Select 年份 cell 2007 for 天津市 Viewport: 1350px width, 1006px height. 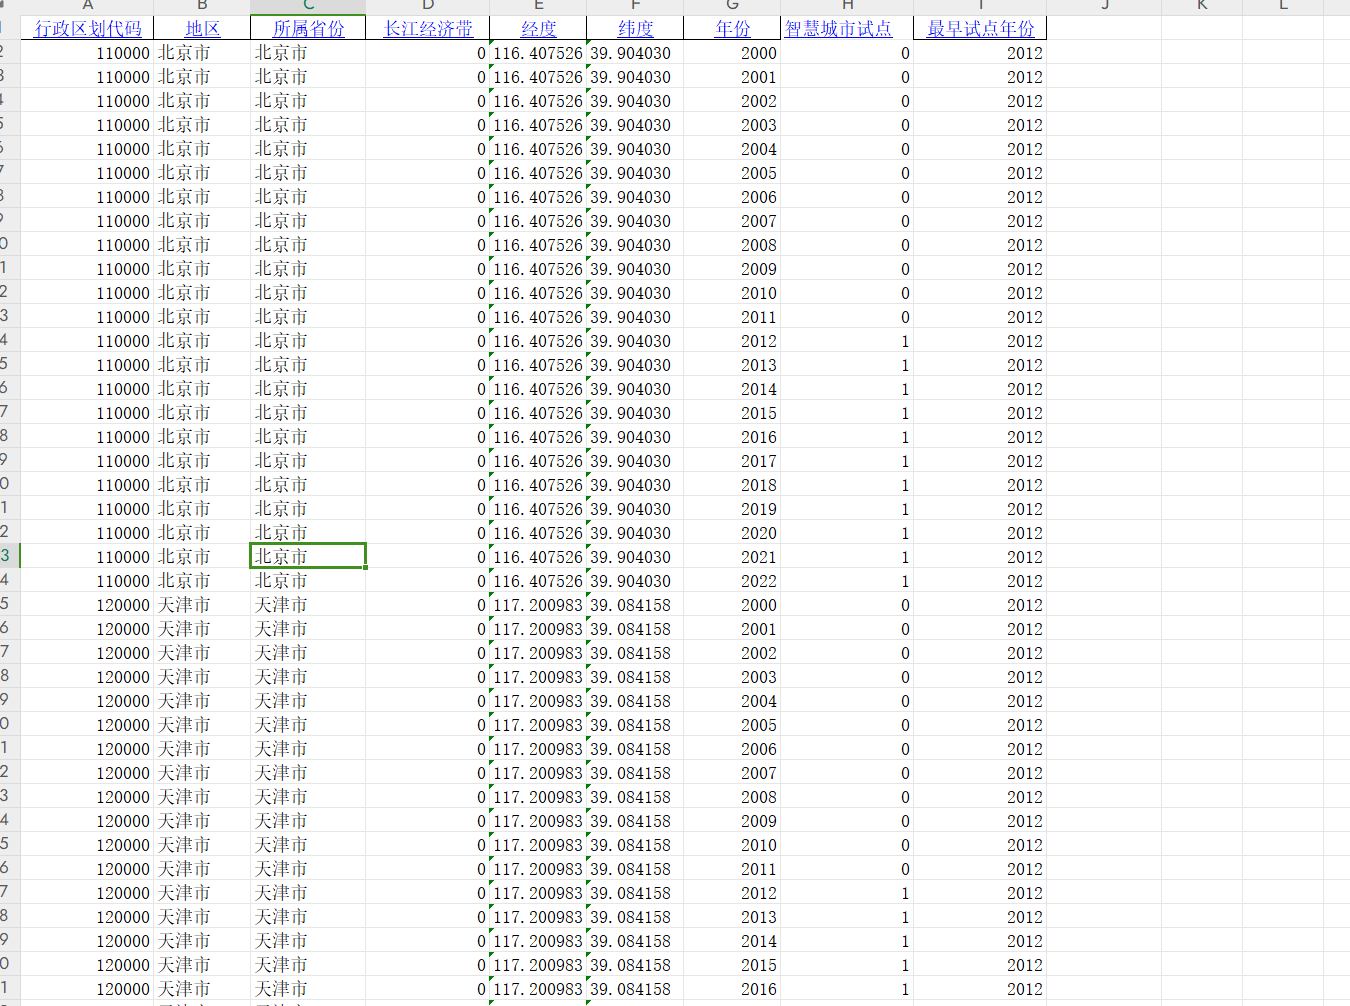pyautogui.click(x=732, y=773)
